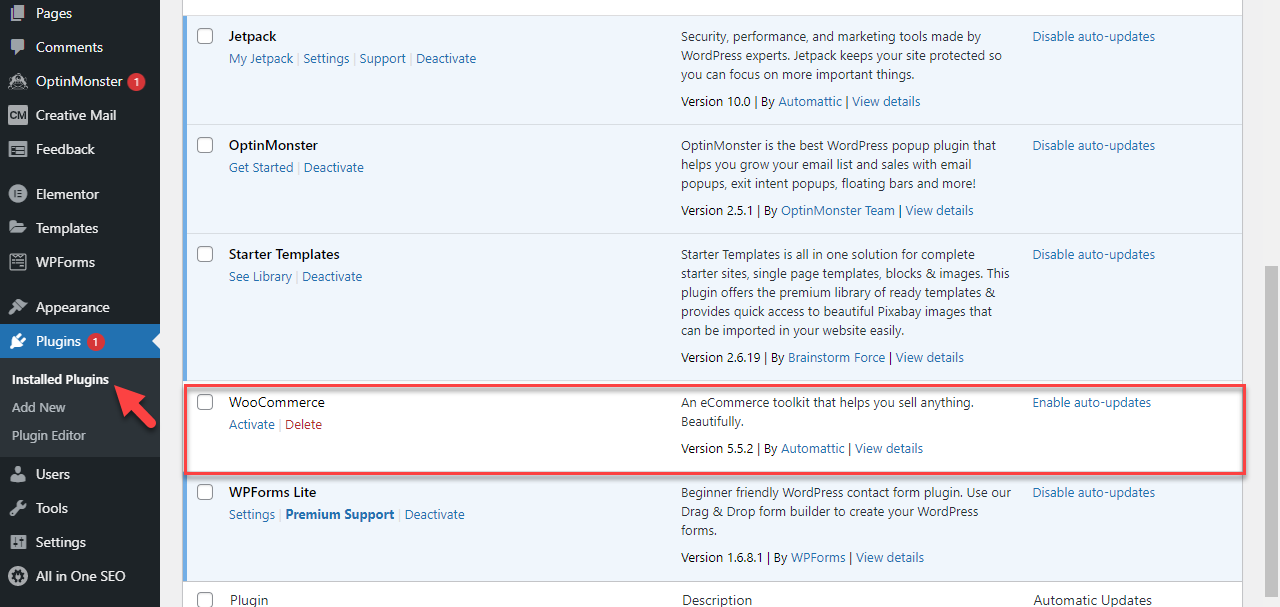Screen dimensions: 1280x607
Task: Open the Users menu label
Action: 53,474
